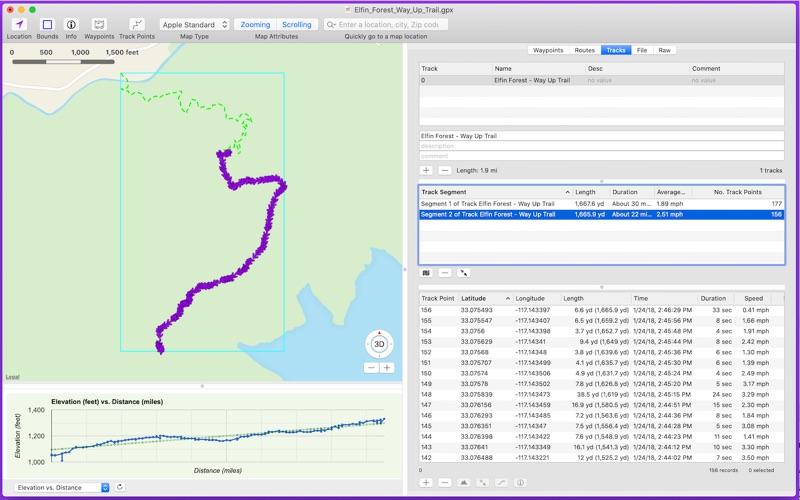Click the info icon below track points table
This screenshot has width=800, height=500.
(x=520, y=483)
